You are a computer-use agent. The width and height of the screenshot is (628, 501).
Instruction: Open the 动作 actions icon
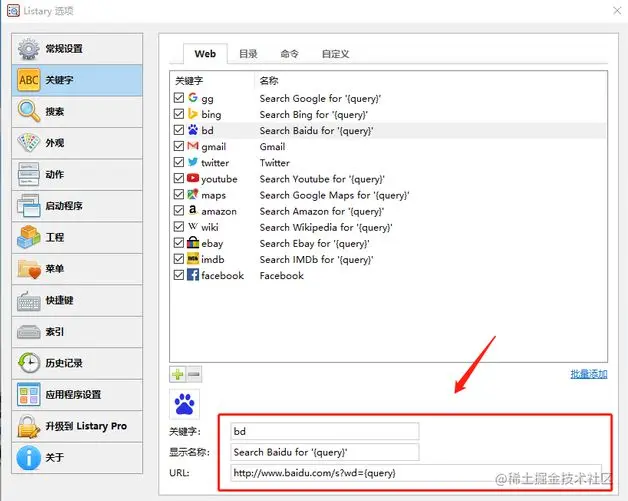click(x=28, y=174)
